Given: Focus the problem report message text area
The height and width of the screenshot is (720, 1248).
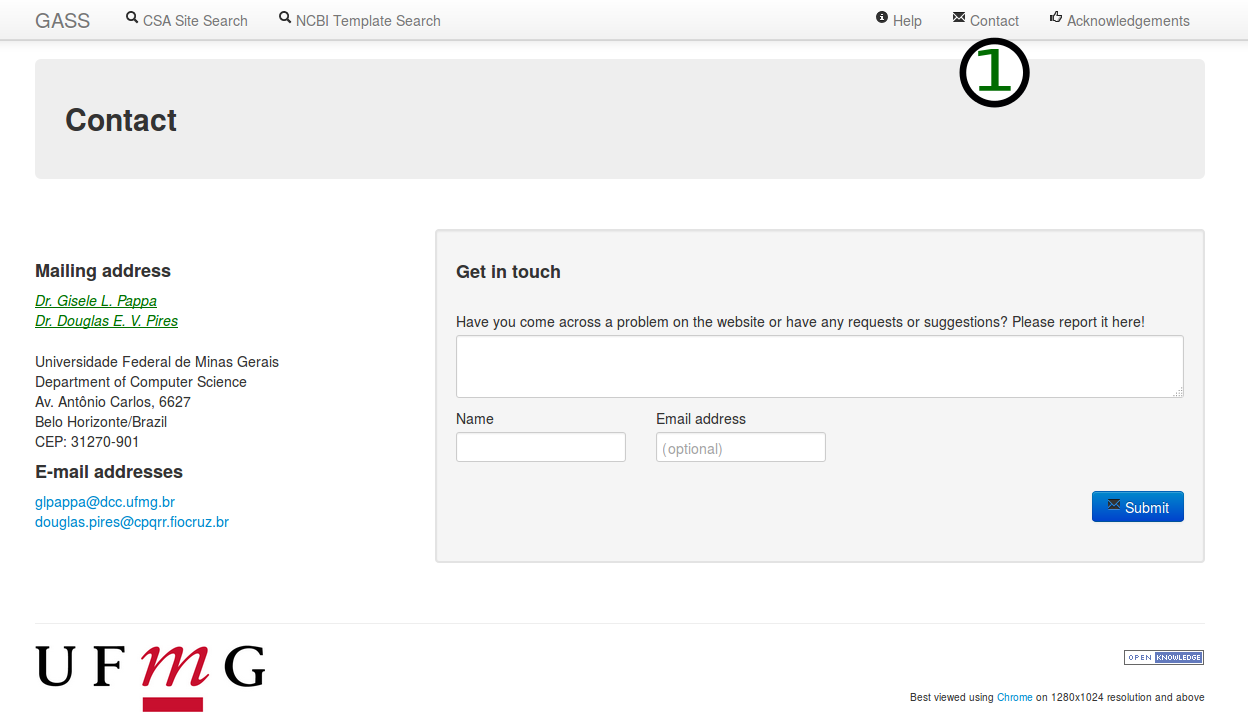Looking at the screenshot, I should pyautogui.click(x=819, y=366).
